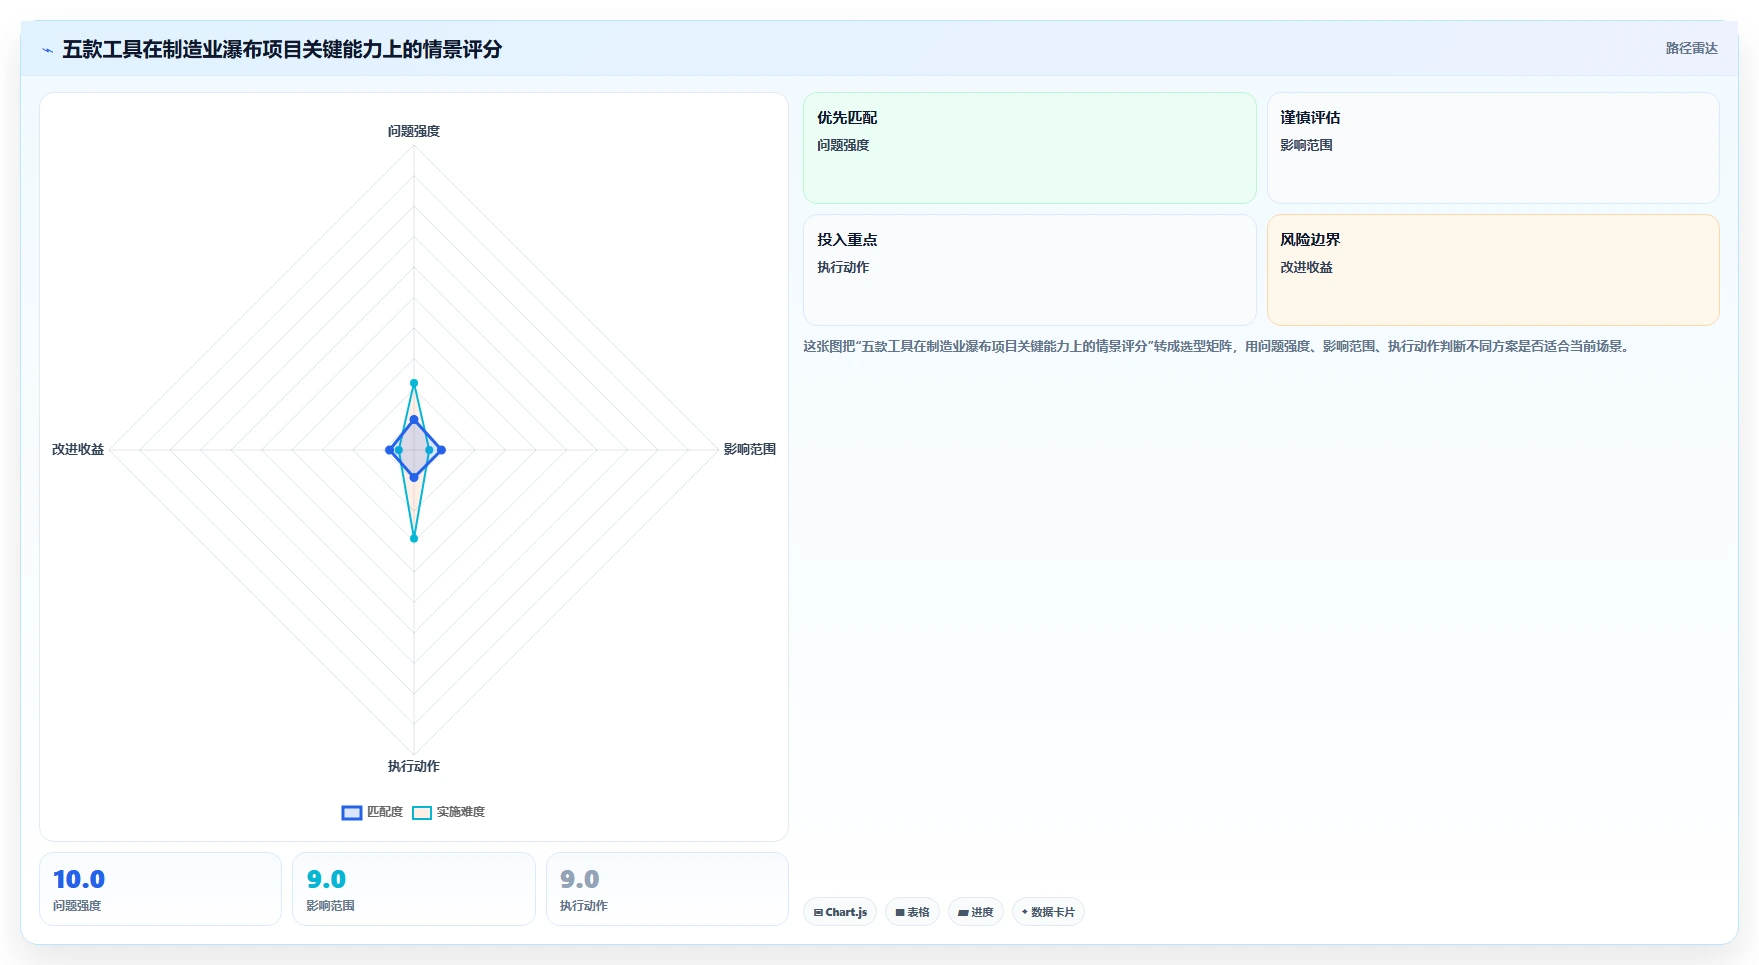Click the 改进收益 axis label on the radar
The height and width of the screenshot is (965, 1759).
pos(78,449)
